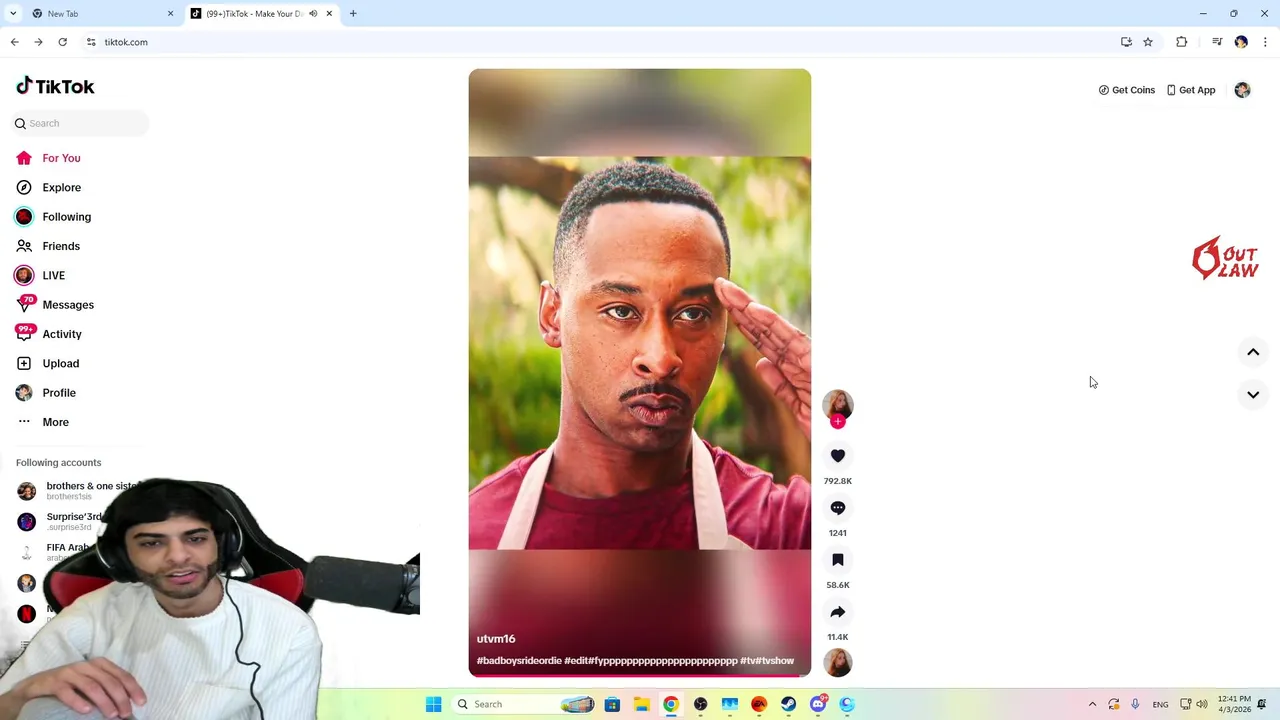Open the media controls button

[1217, 42]
